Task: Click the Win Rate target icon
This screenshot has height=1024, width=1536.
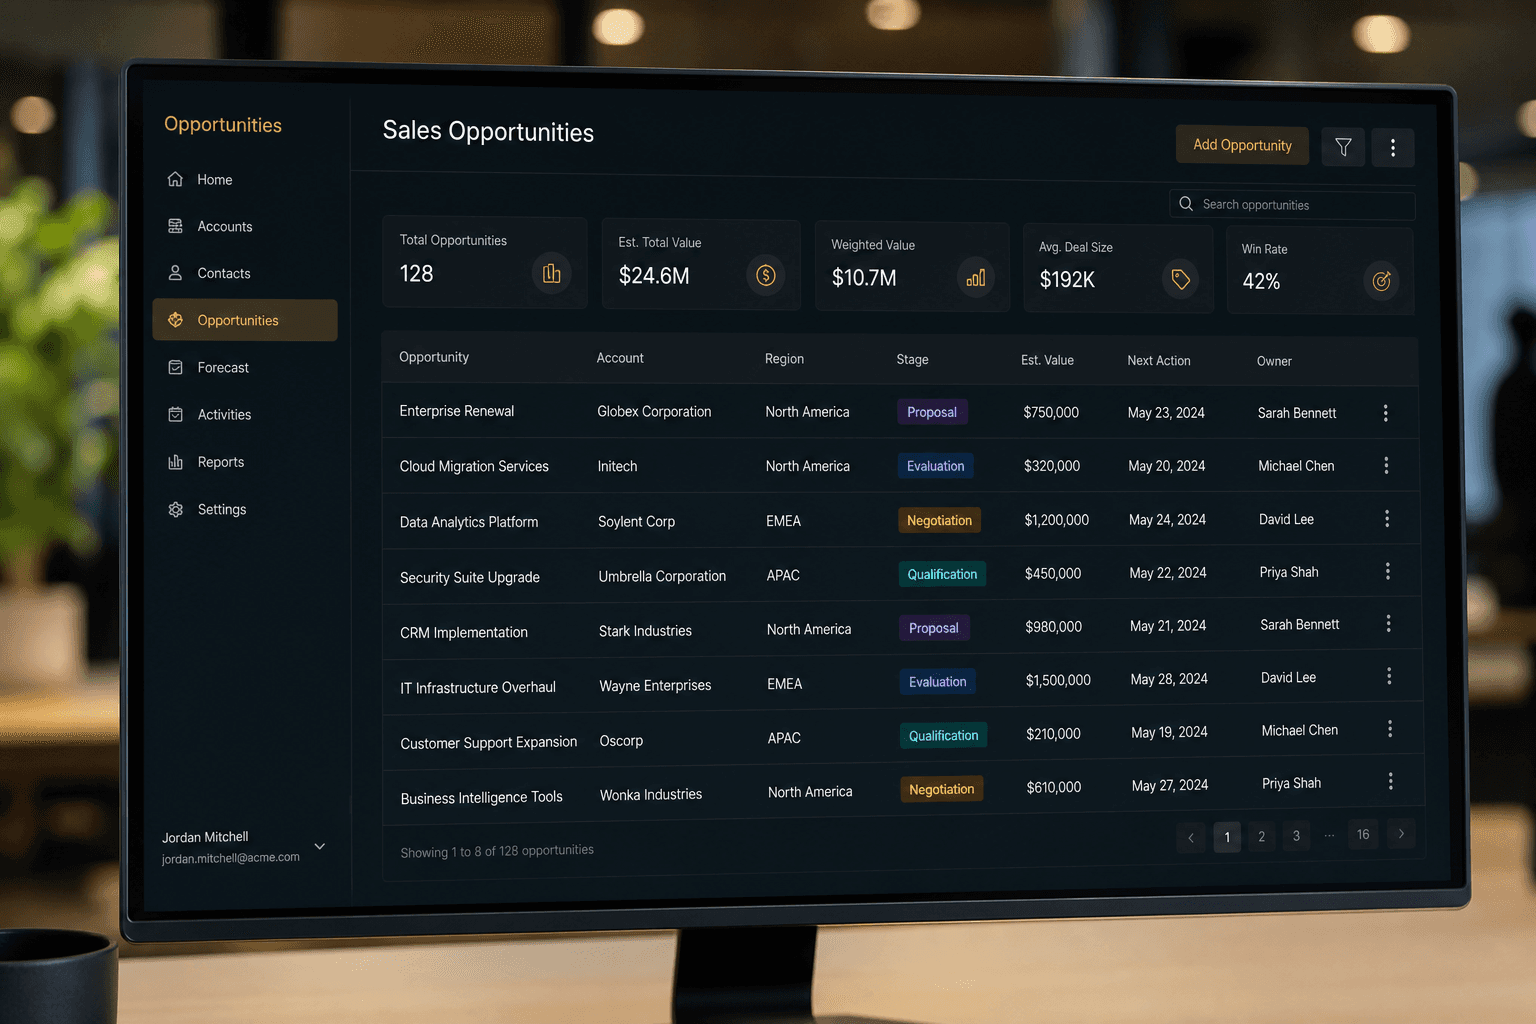Action: [x=1382, y=281]
